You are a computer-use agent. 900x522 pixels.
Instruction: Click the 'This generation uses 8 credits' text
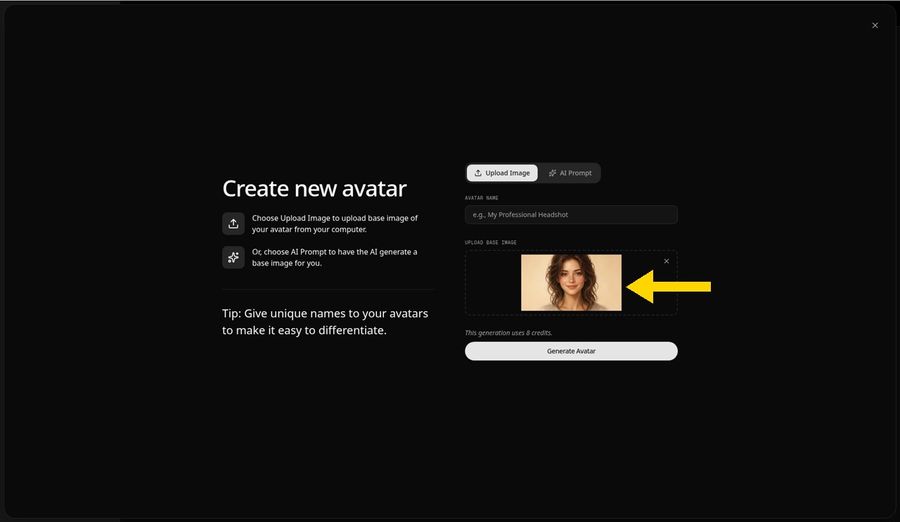(508, 332)
